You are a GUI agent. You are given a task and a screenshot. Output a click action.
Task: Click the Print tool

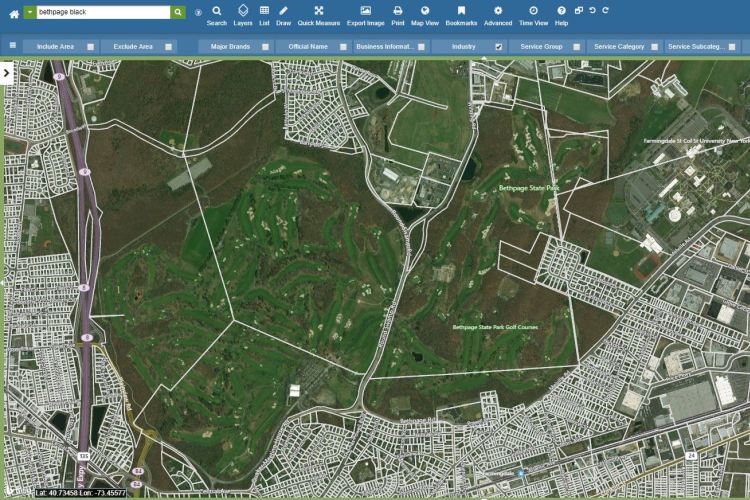click(397, 16)
